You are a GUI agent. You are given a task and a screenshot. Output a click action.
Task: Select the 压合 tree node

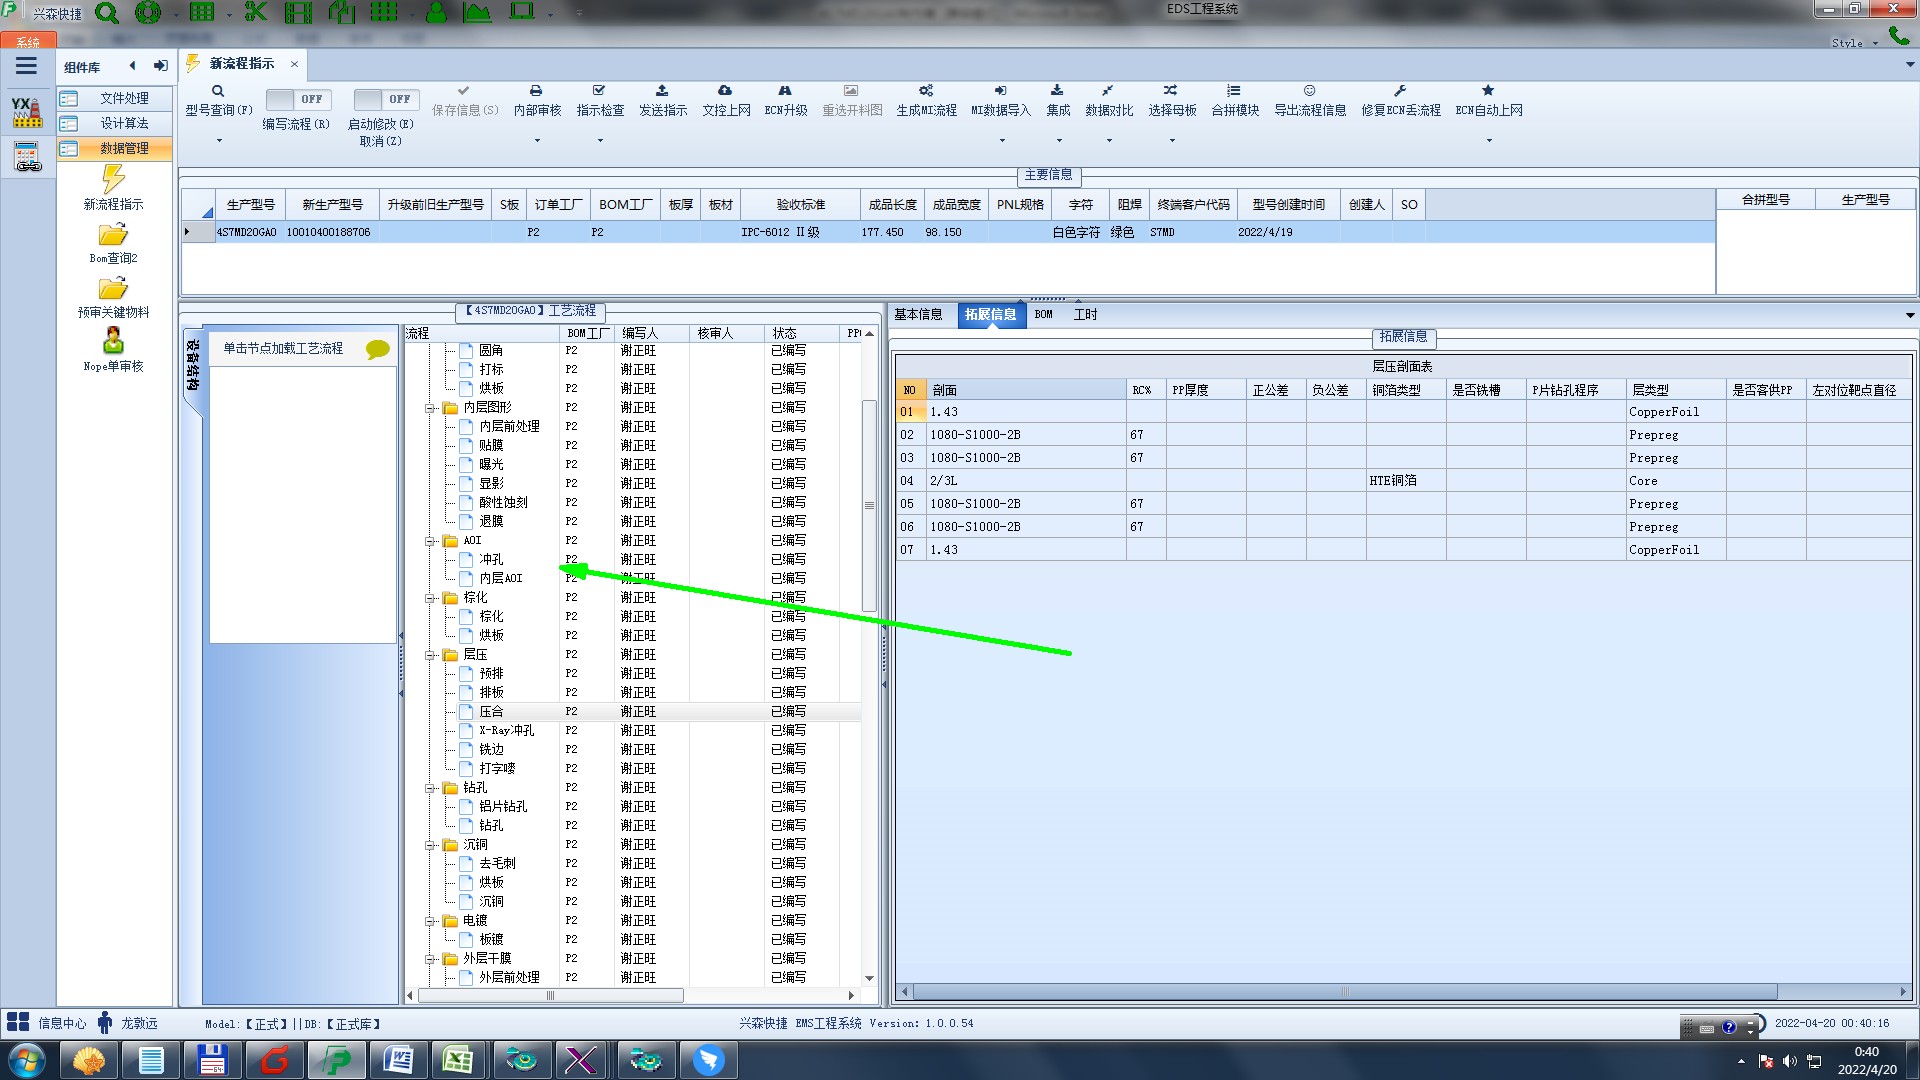(491, 711)
